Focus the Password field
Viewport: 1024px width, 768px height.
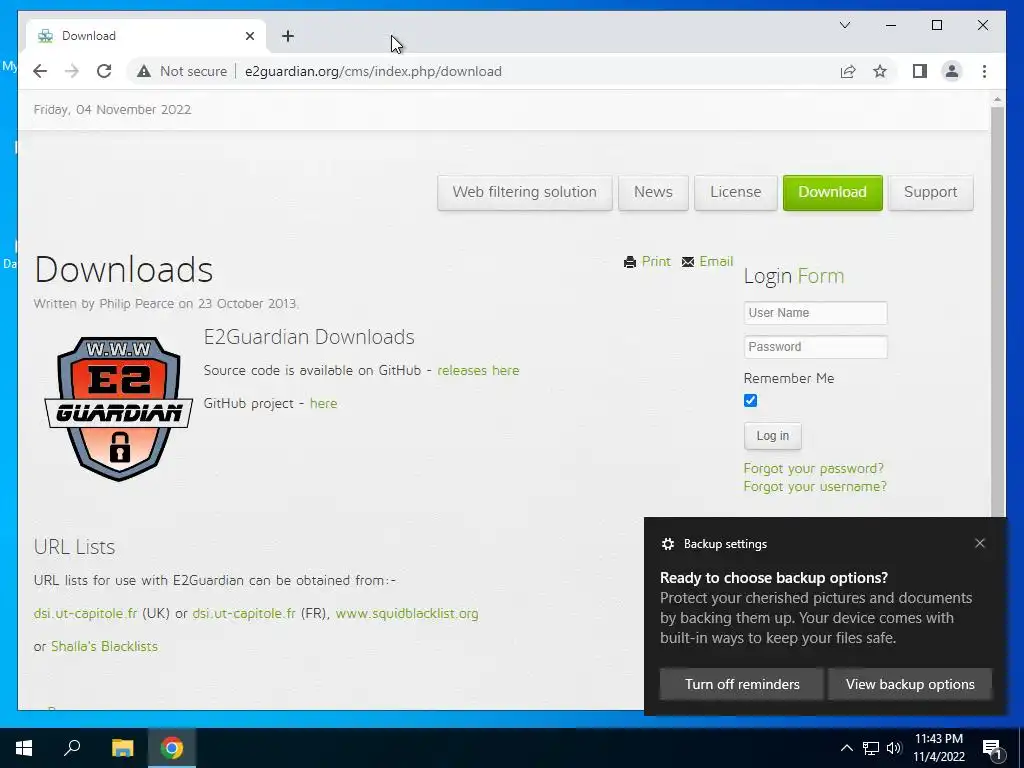click(x=815, y=347)
